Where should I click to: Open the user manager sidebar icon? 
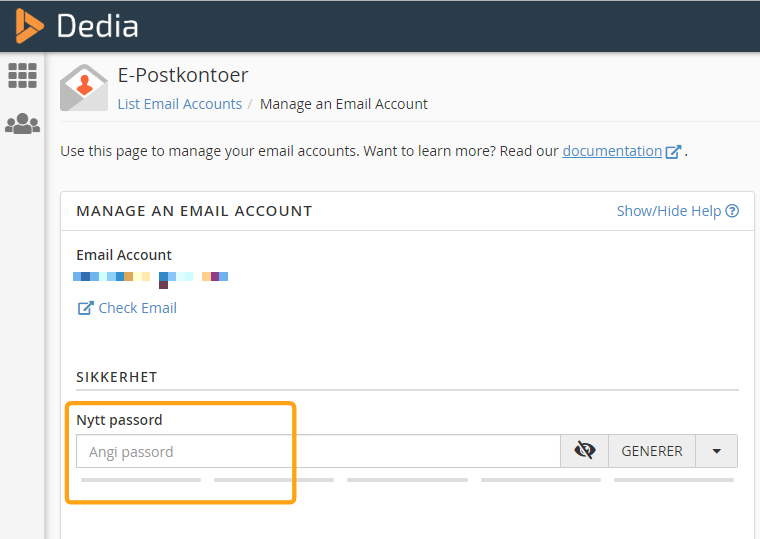tap(22, 124)
